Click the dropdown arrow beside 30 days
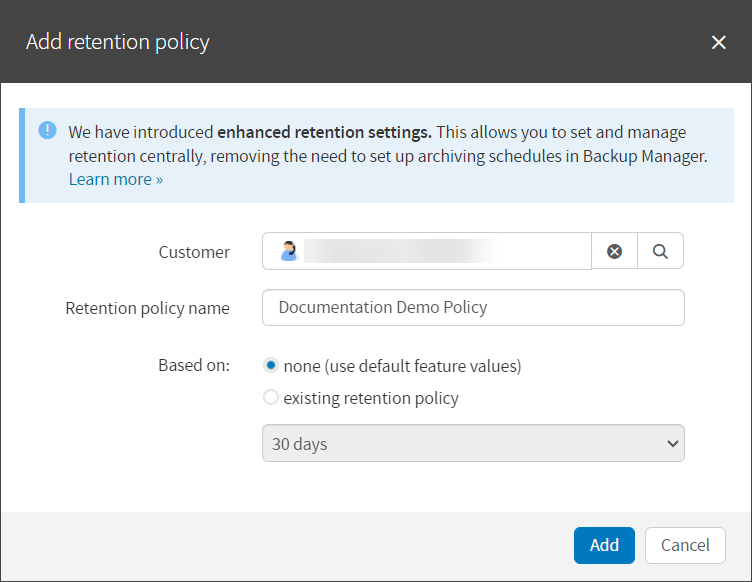This screenshot has width=752, height=582. click(x=671, y=444)
